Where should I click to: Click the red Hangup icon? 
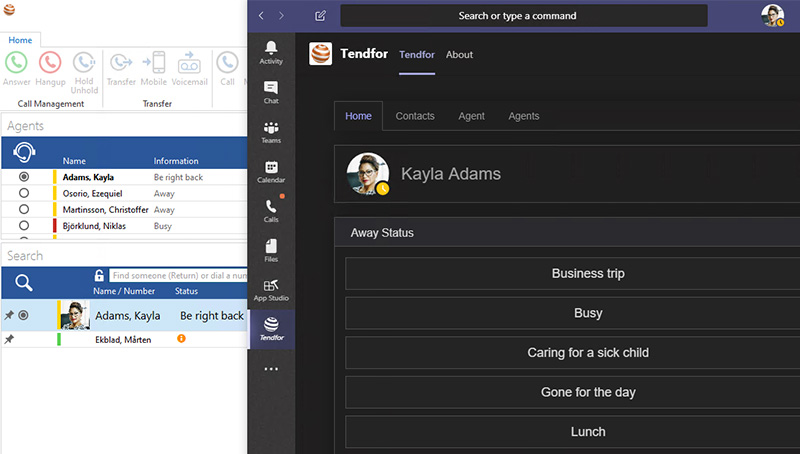pos(50,63)
